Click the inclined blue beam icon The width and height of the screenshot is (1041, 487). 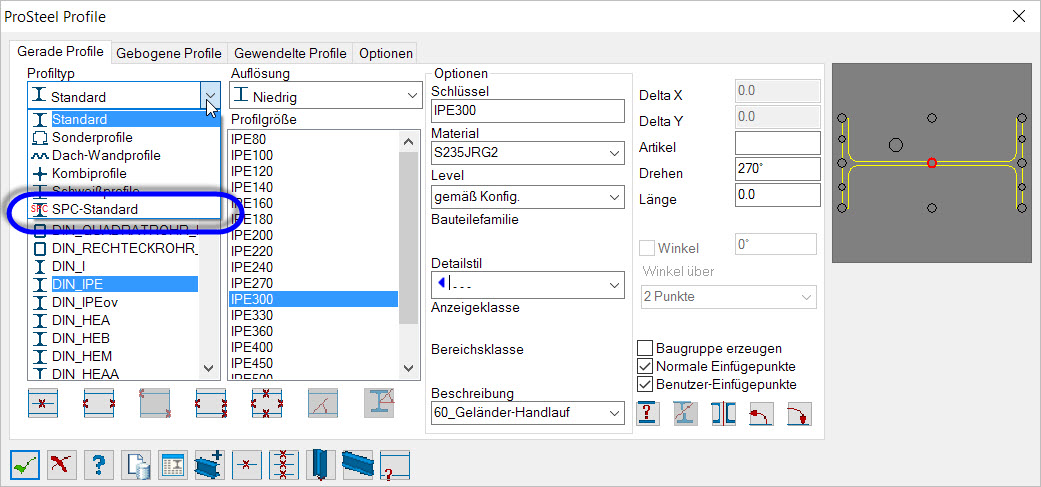(357, 465)
